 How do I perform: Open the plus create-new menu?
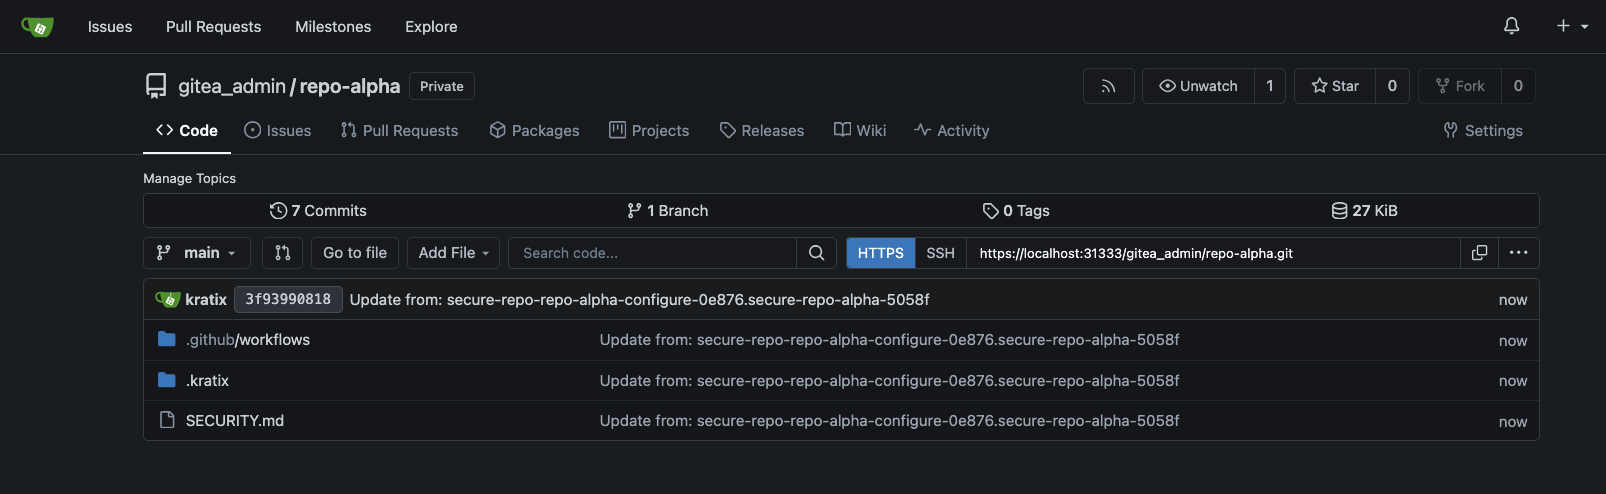pos(1572,26)
